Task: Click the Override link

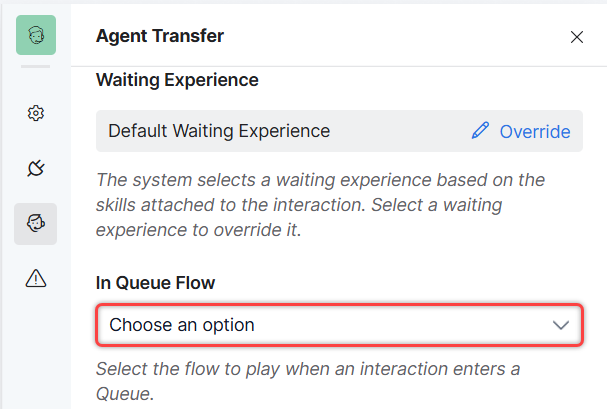Action: [x=535, y=132]
